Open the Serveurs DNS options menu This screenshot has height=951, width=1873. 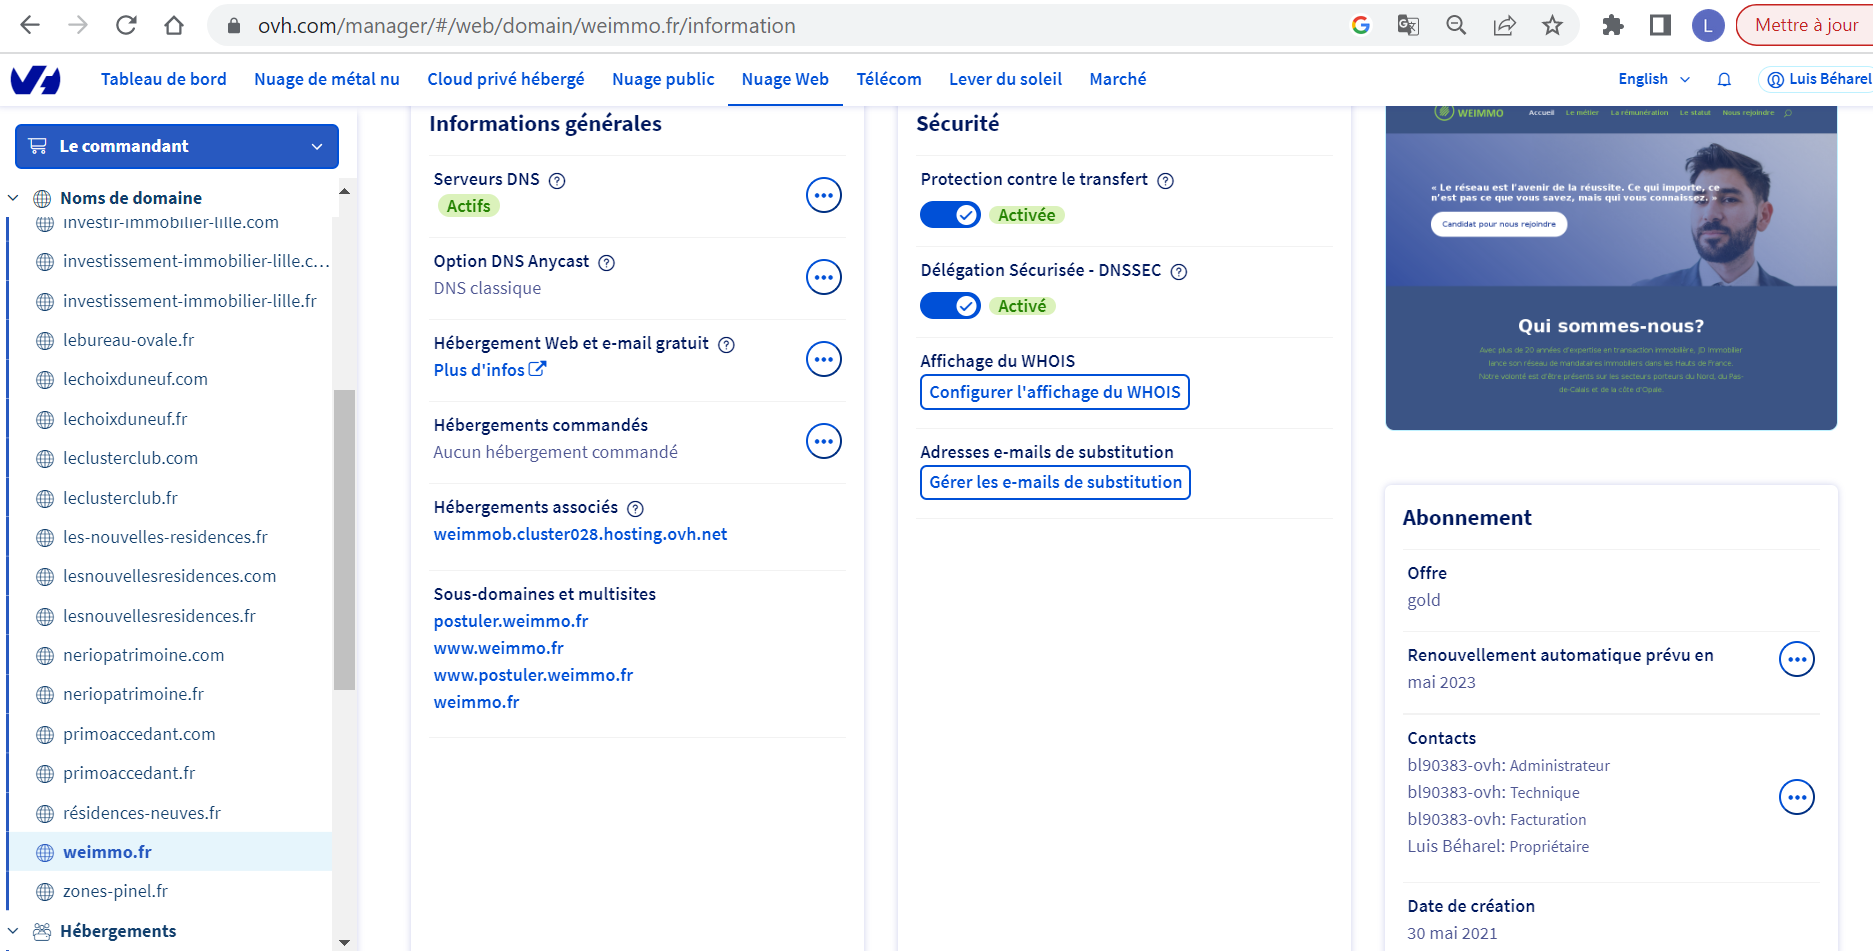(823, 195)
